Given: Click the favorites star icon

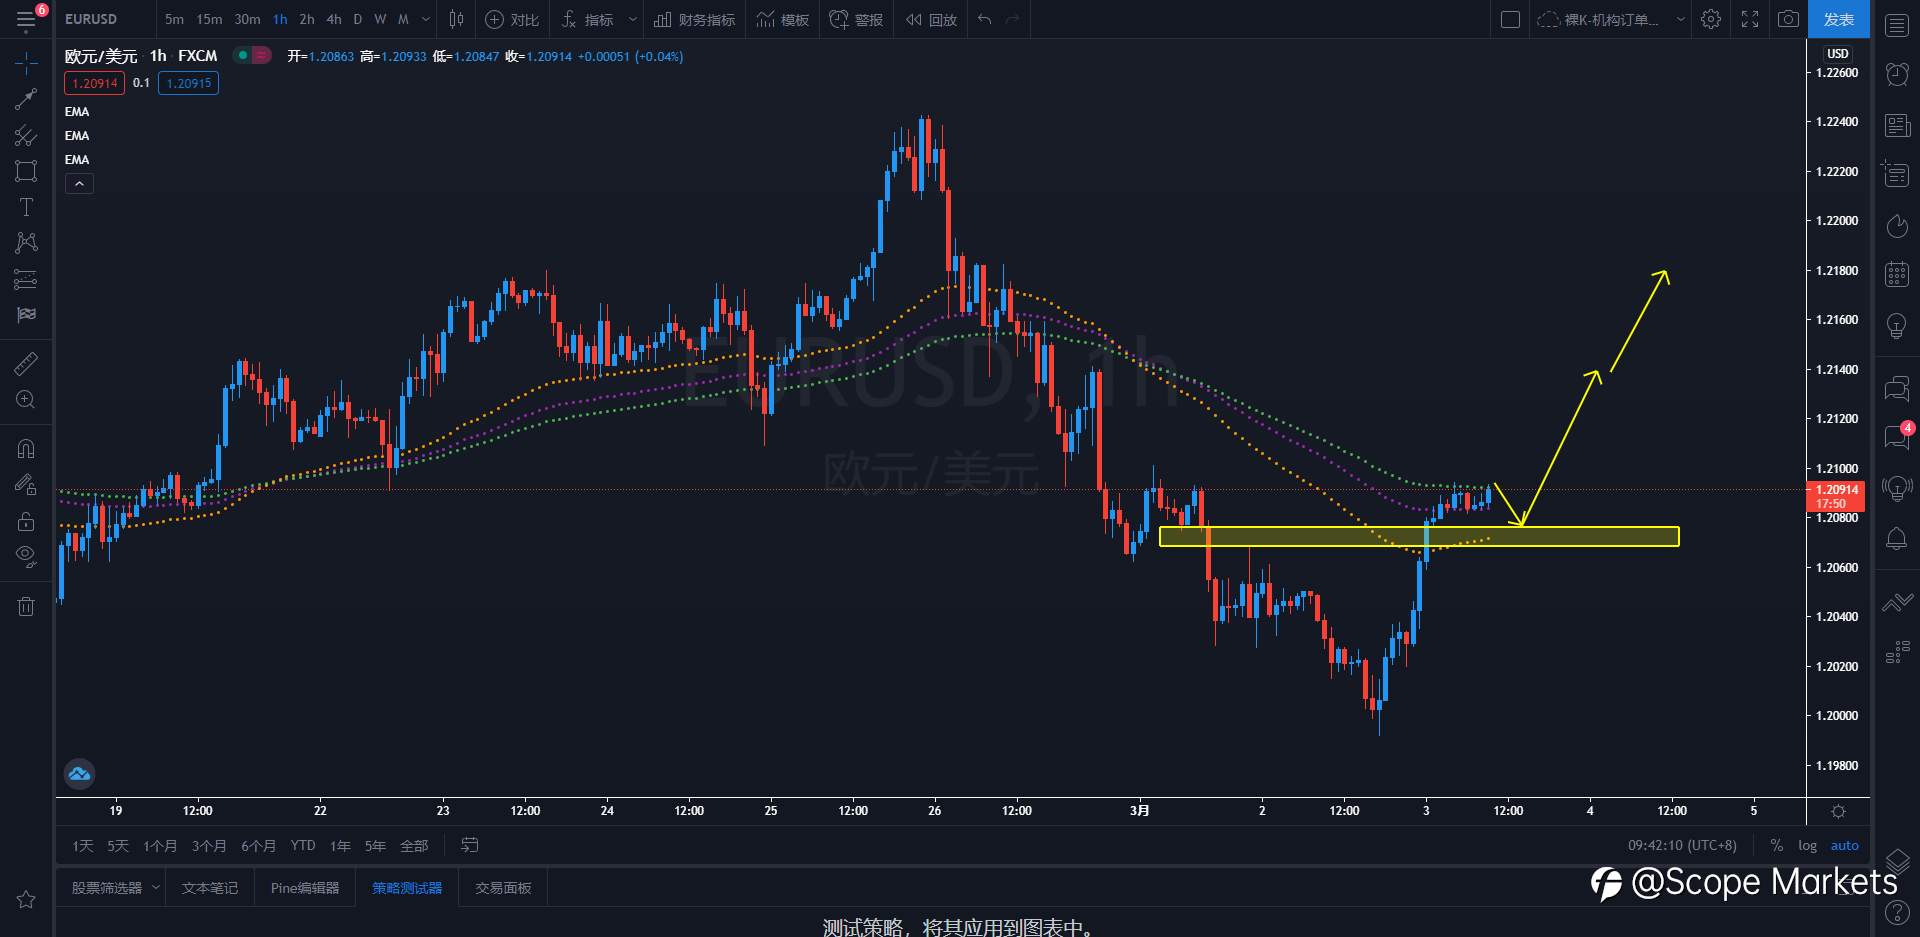Looking at the screenshot, I should point(26,900).
